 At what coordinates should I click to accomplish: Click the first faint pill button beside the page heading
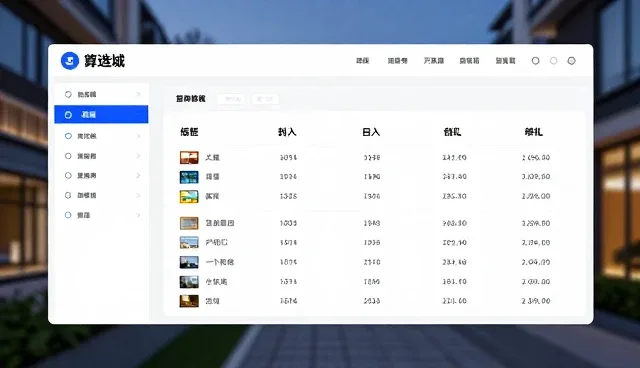(232, 99)
